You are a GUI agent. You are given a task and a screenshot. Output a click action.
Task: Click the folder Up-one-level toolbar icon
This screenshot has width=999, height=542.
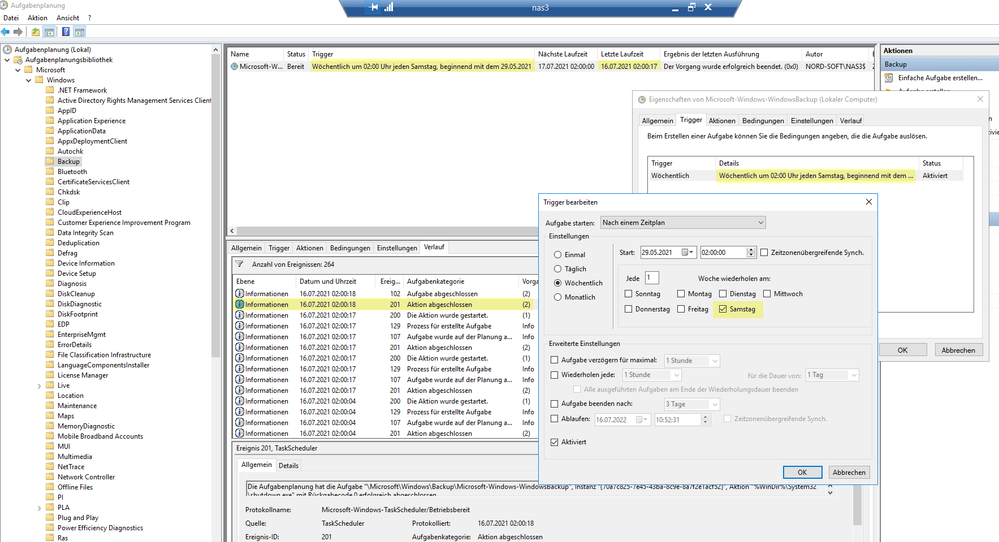click(36, 32)
